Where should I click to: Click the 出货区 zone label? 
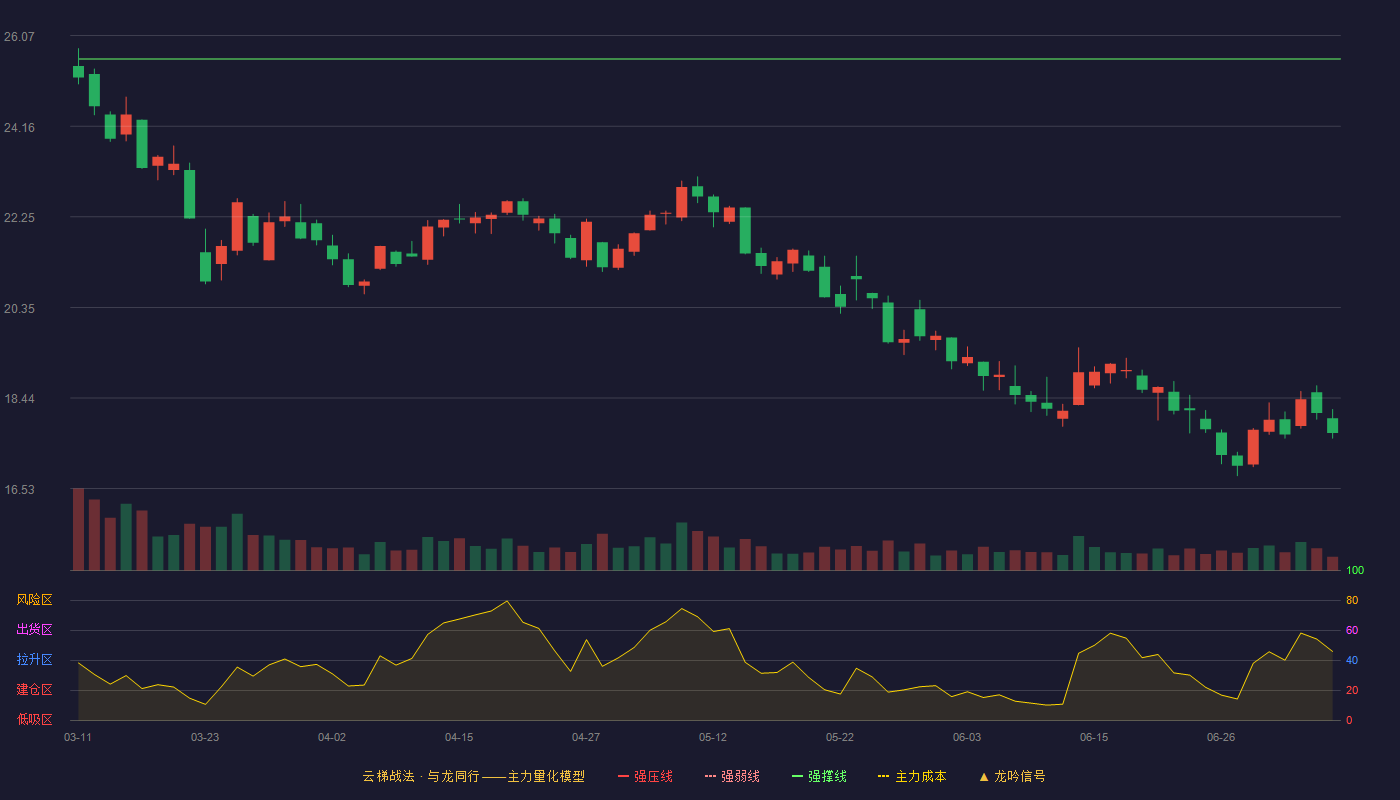tap(34, 630)
